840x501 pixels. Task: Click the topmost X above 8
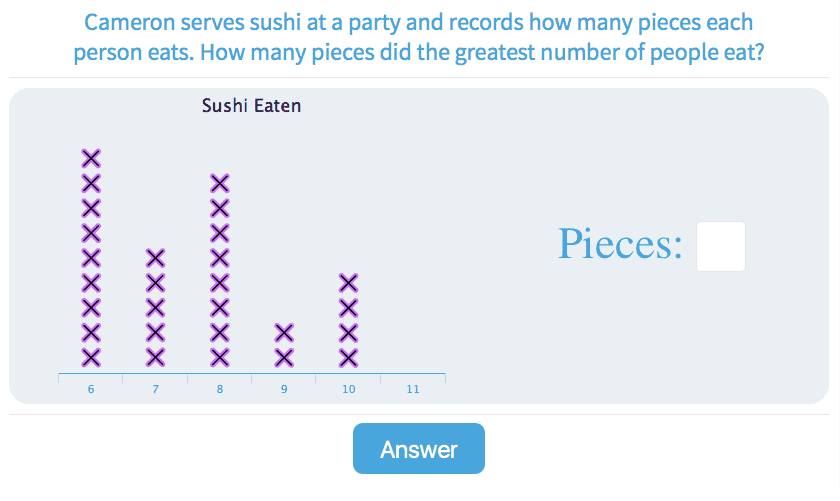pyautogui.click(x=220, y=183)
